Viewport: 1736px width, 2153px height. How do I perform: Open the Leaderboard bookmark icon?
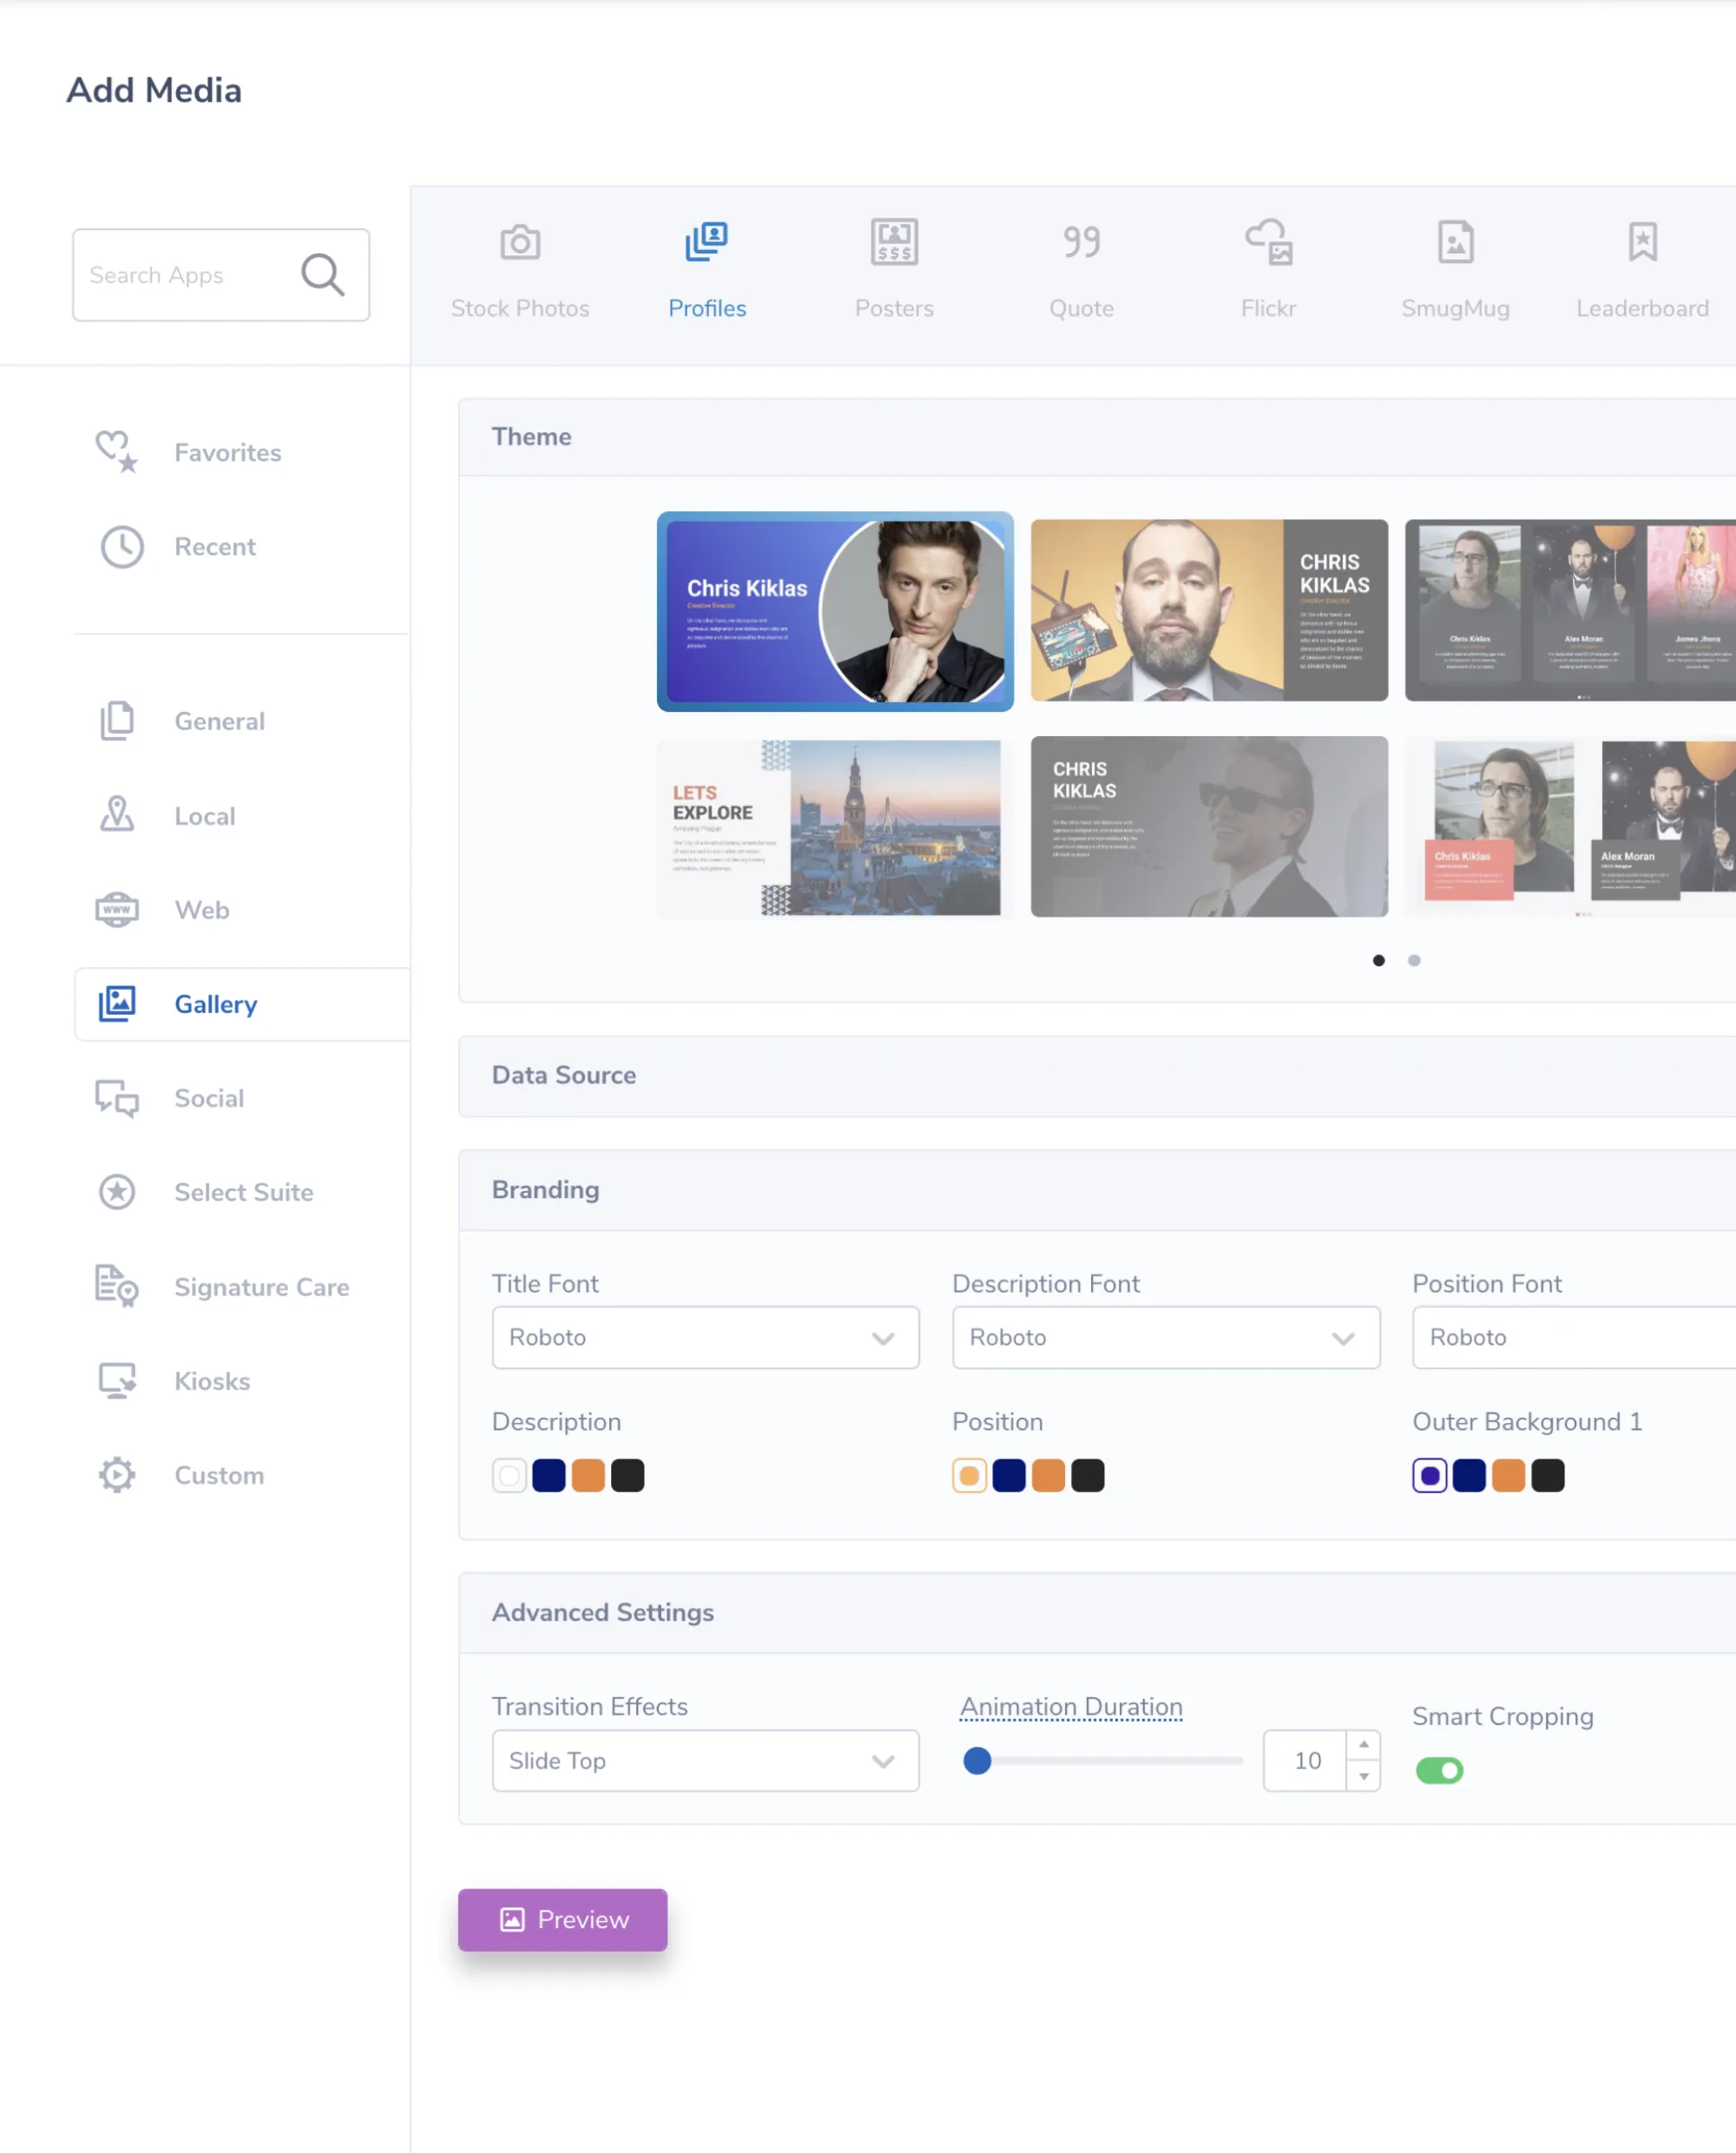click(x=1642, y=242)
